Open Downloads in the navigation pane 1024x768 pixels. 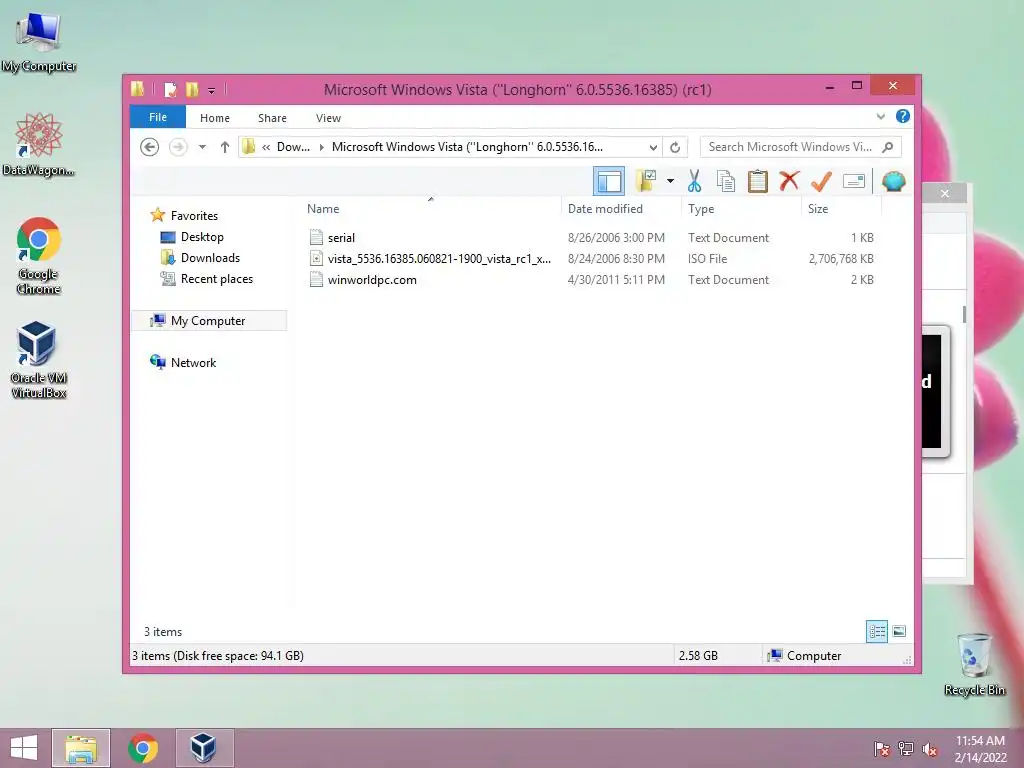210,258
